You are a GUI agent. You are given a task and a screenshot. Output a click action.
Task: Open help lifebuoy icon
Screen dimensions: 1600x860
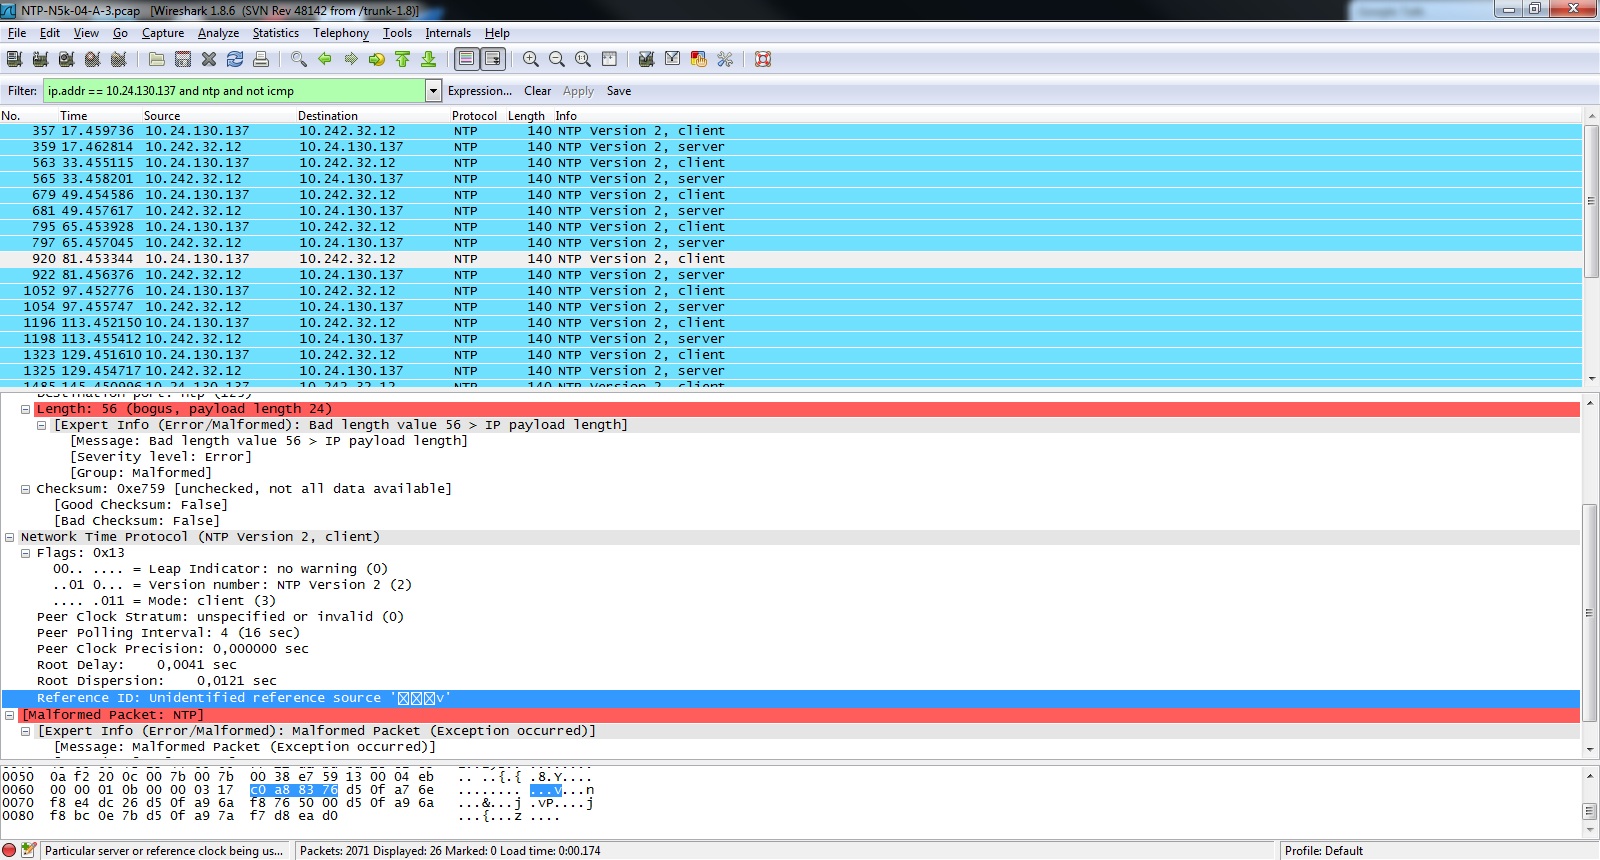763,59
